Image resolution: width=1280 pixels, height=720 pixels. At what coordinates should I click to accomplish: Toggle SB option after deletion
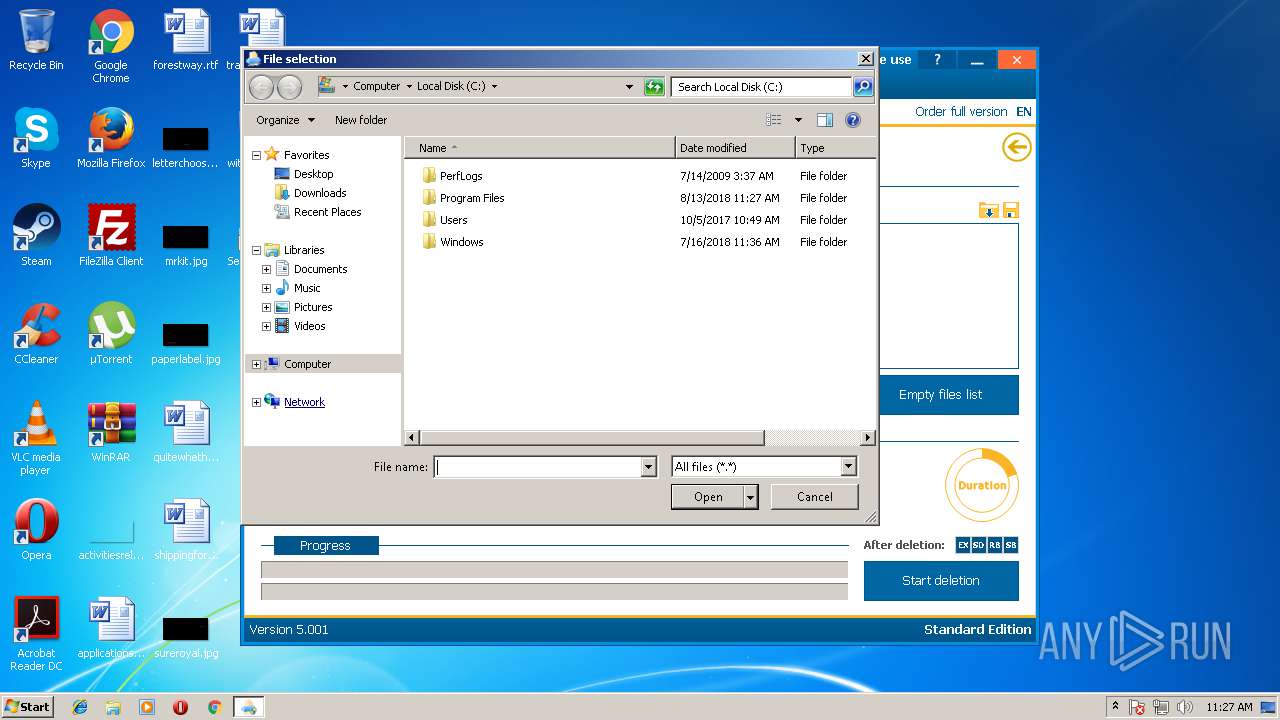[1011, 545]
